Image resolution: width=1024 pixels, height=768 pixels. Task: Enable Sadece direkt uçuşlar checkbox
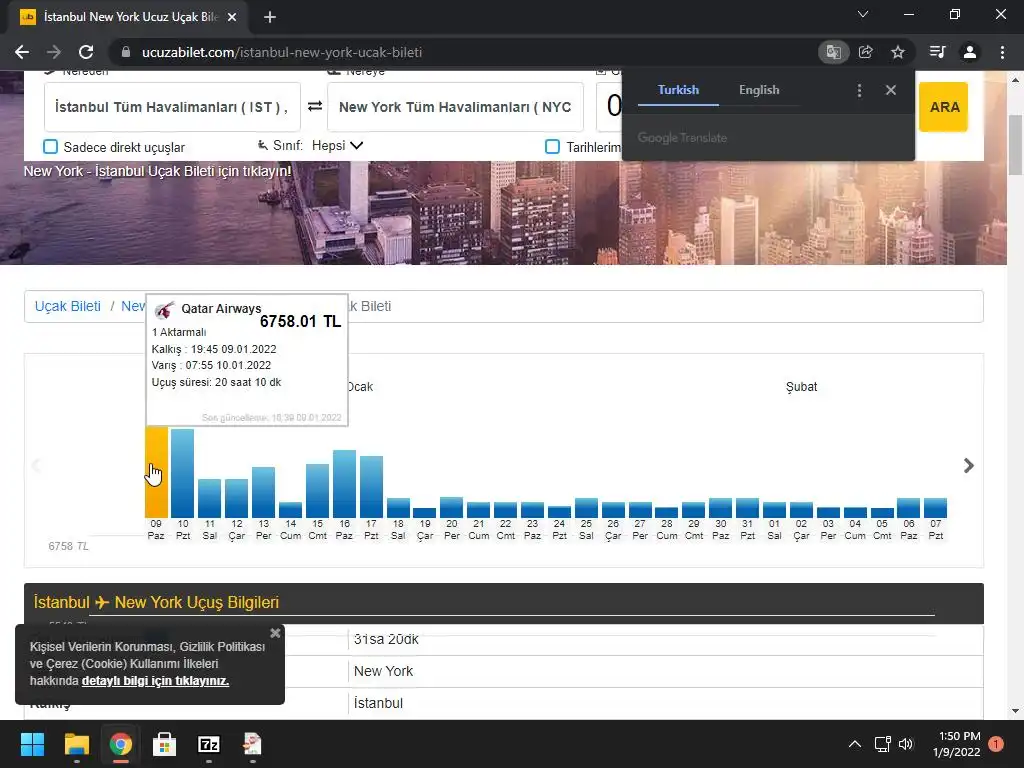(x=50, y=147)
